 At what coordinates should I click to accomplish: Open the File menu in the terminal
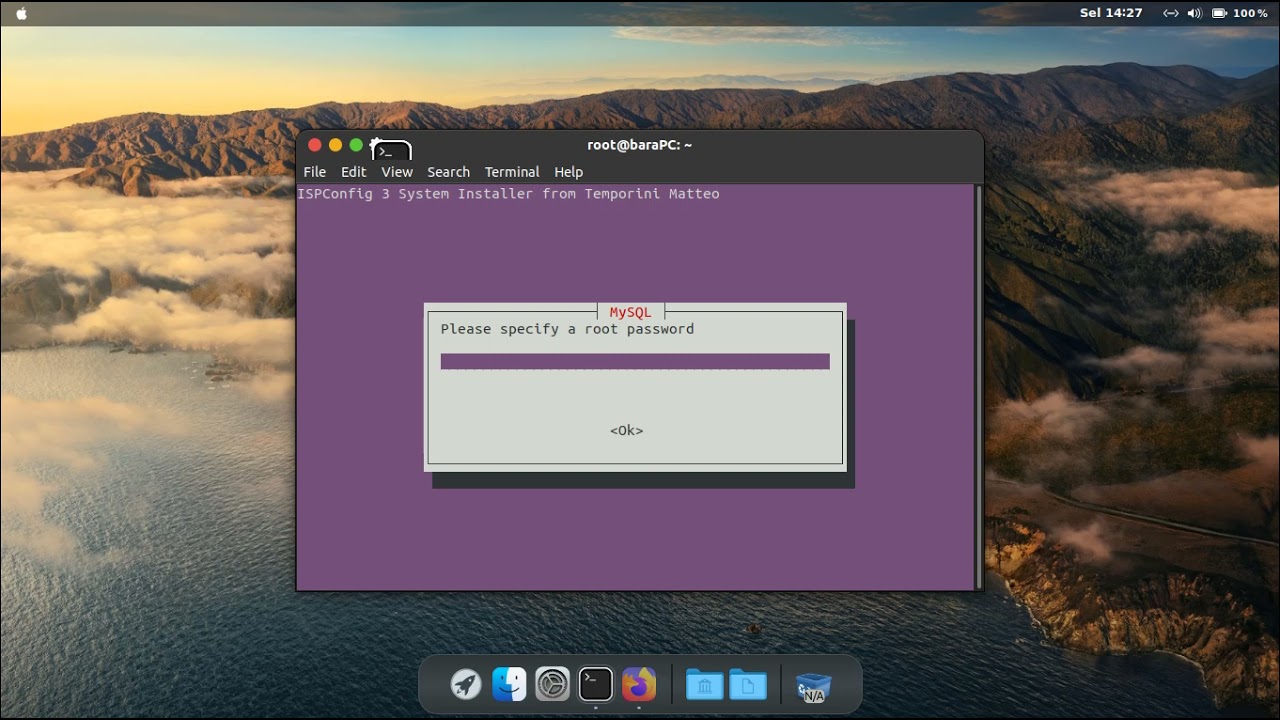coord(314,172)
